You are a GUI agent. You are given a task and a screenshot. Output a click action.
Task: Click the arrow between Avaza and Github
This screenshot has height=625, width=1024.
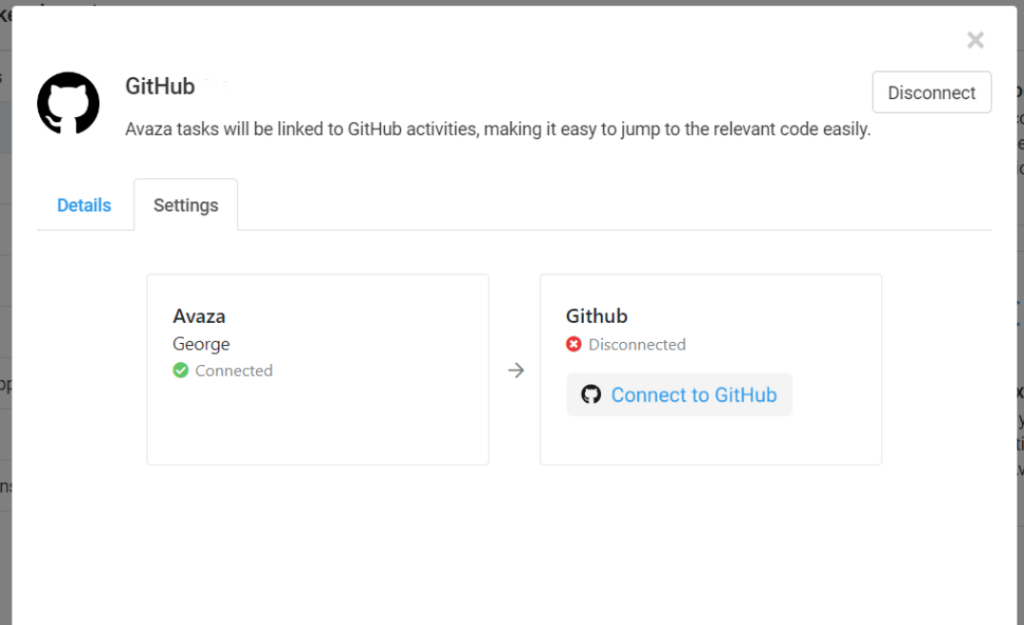(x=516, y=370)
